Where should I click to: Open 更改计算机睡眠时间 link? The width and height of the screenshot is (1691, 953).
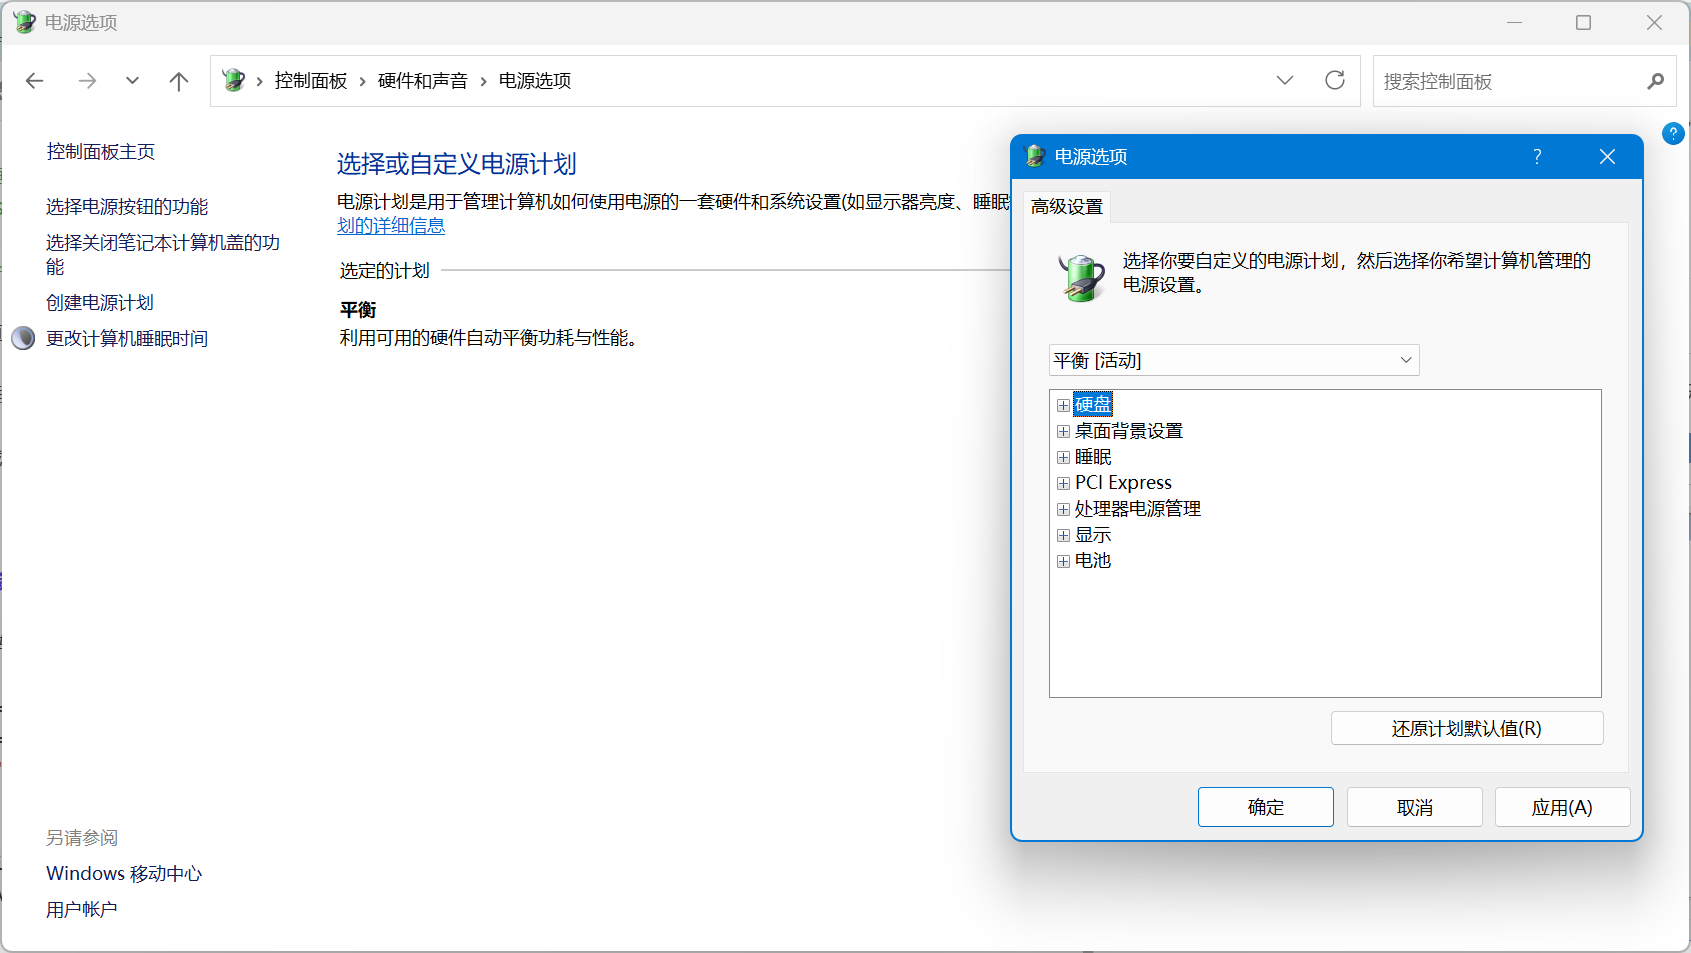click(127, 339)
